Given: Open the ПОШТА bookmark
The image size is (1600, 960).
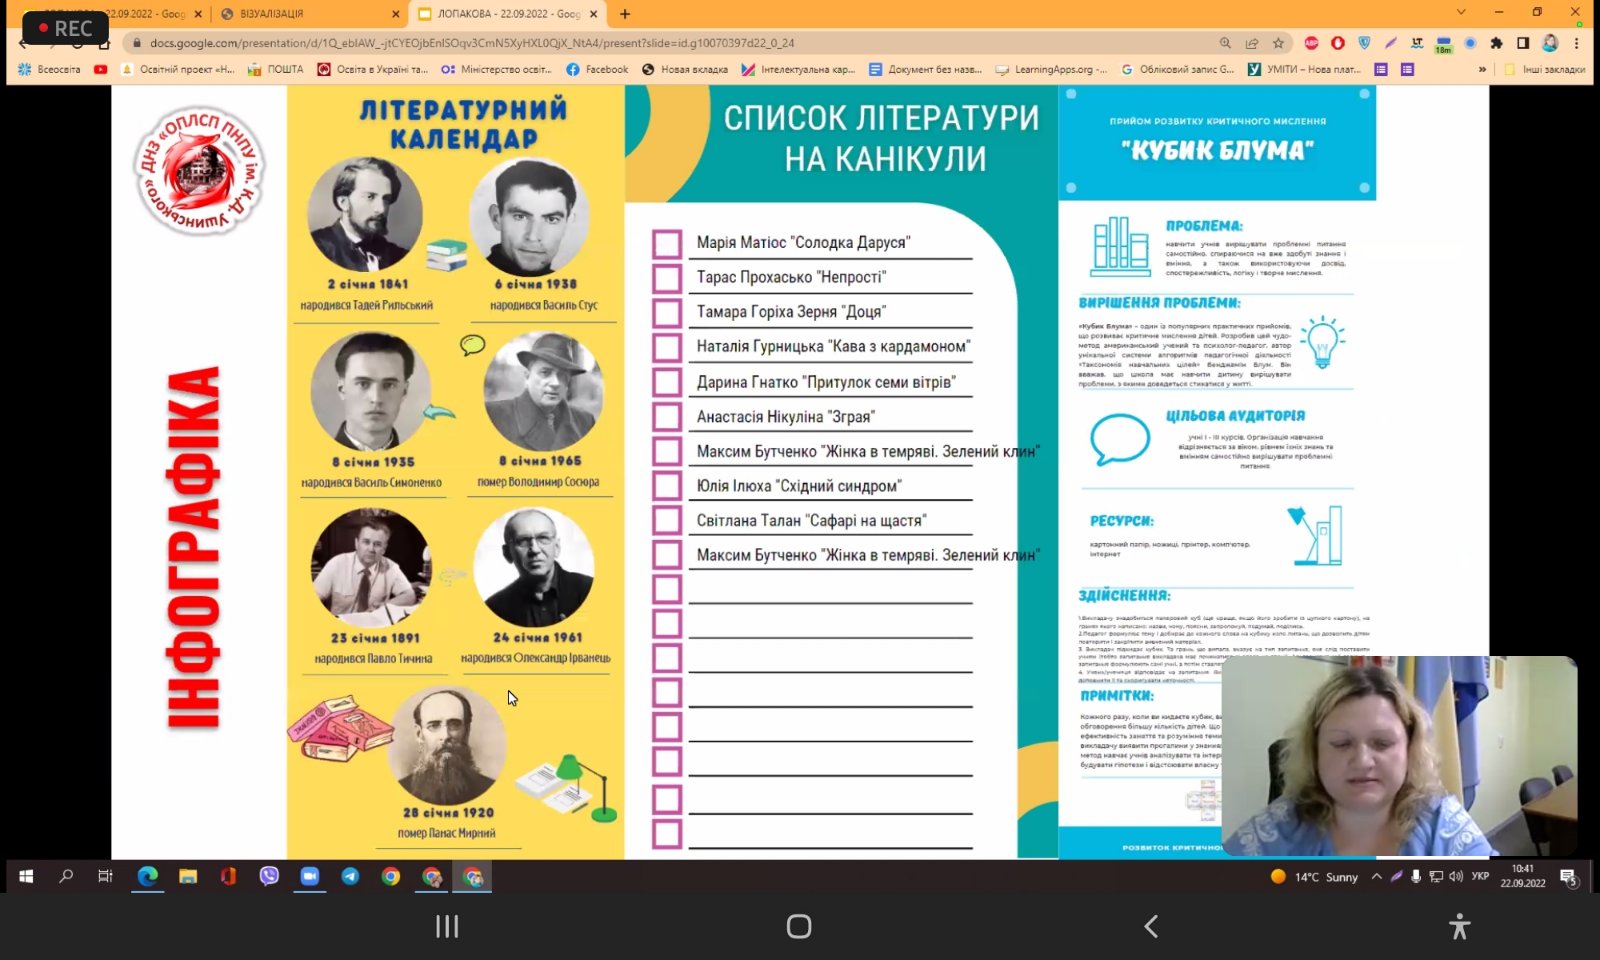Looking at the screenshot, I should coord(276,70).
